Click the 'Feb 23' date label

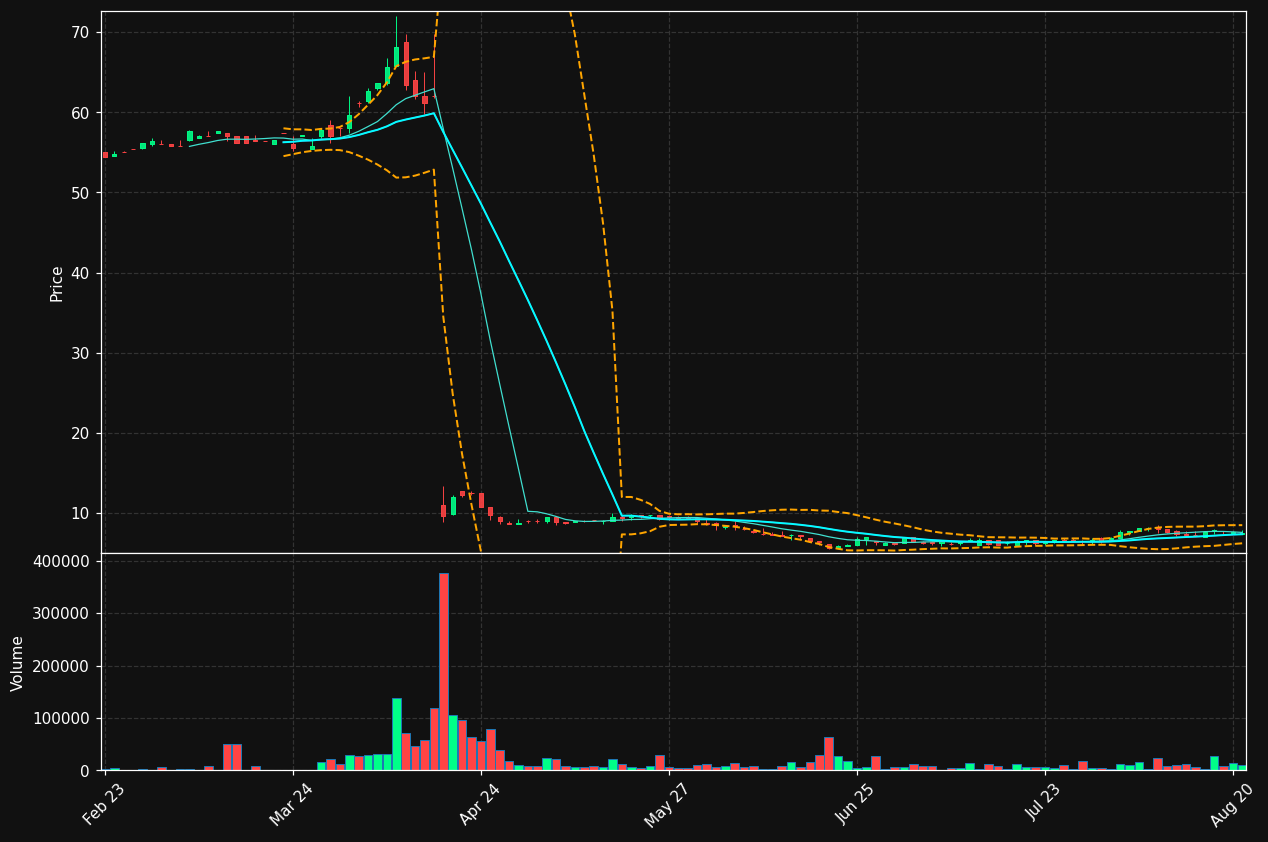[x=104, y=804]
